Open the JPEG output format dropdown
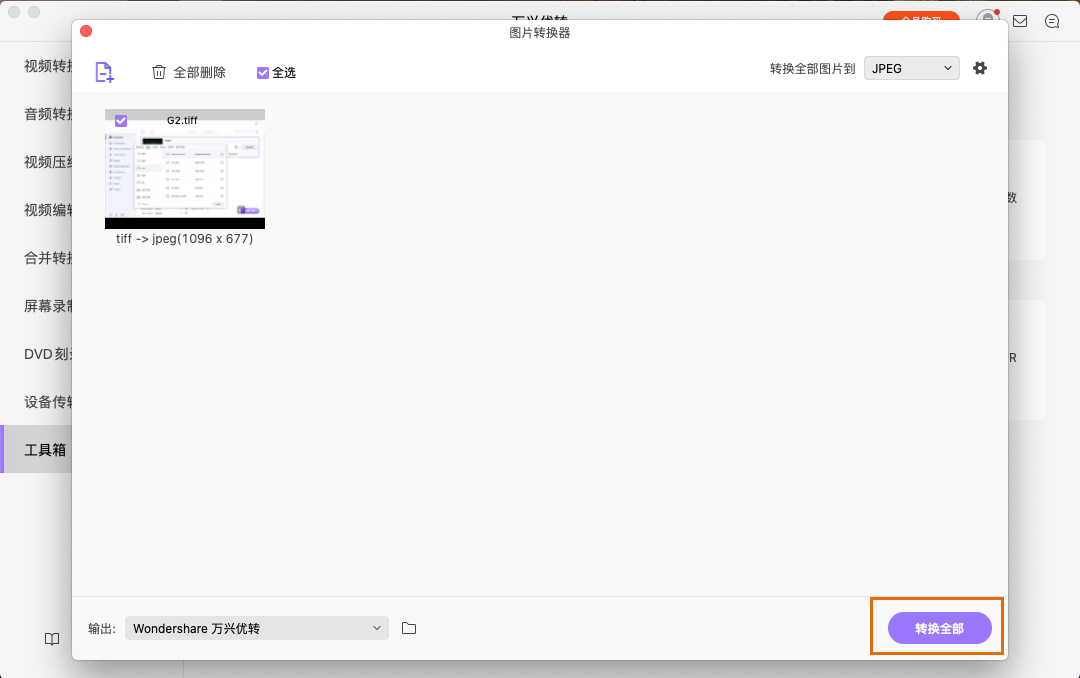The width and height of the screenshot is (1080, 678). [x=911, y=68]
